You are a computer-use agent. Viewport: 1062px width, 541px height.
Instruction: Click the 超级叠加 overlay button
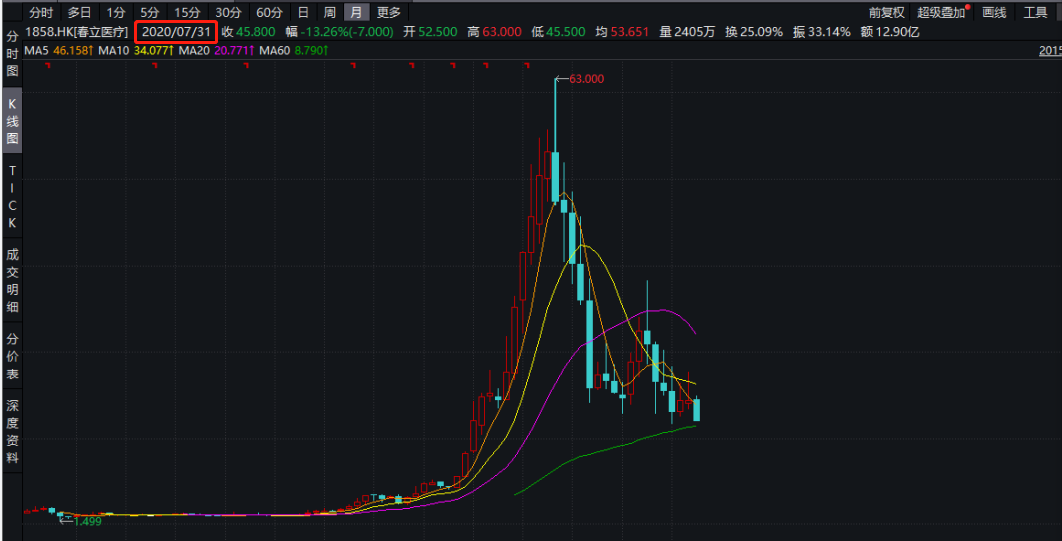tap(941, 12)
